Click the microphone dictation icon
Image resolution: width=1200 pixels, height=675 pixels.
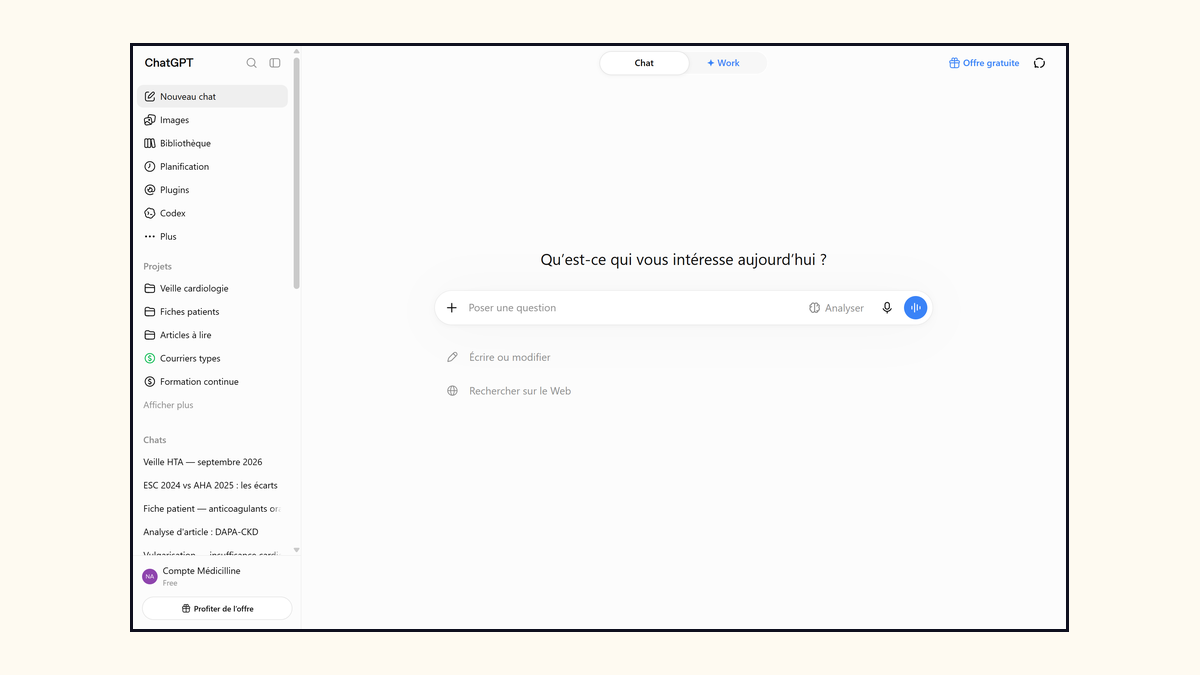887,308
